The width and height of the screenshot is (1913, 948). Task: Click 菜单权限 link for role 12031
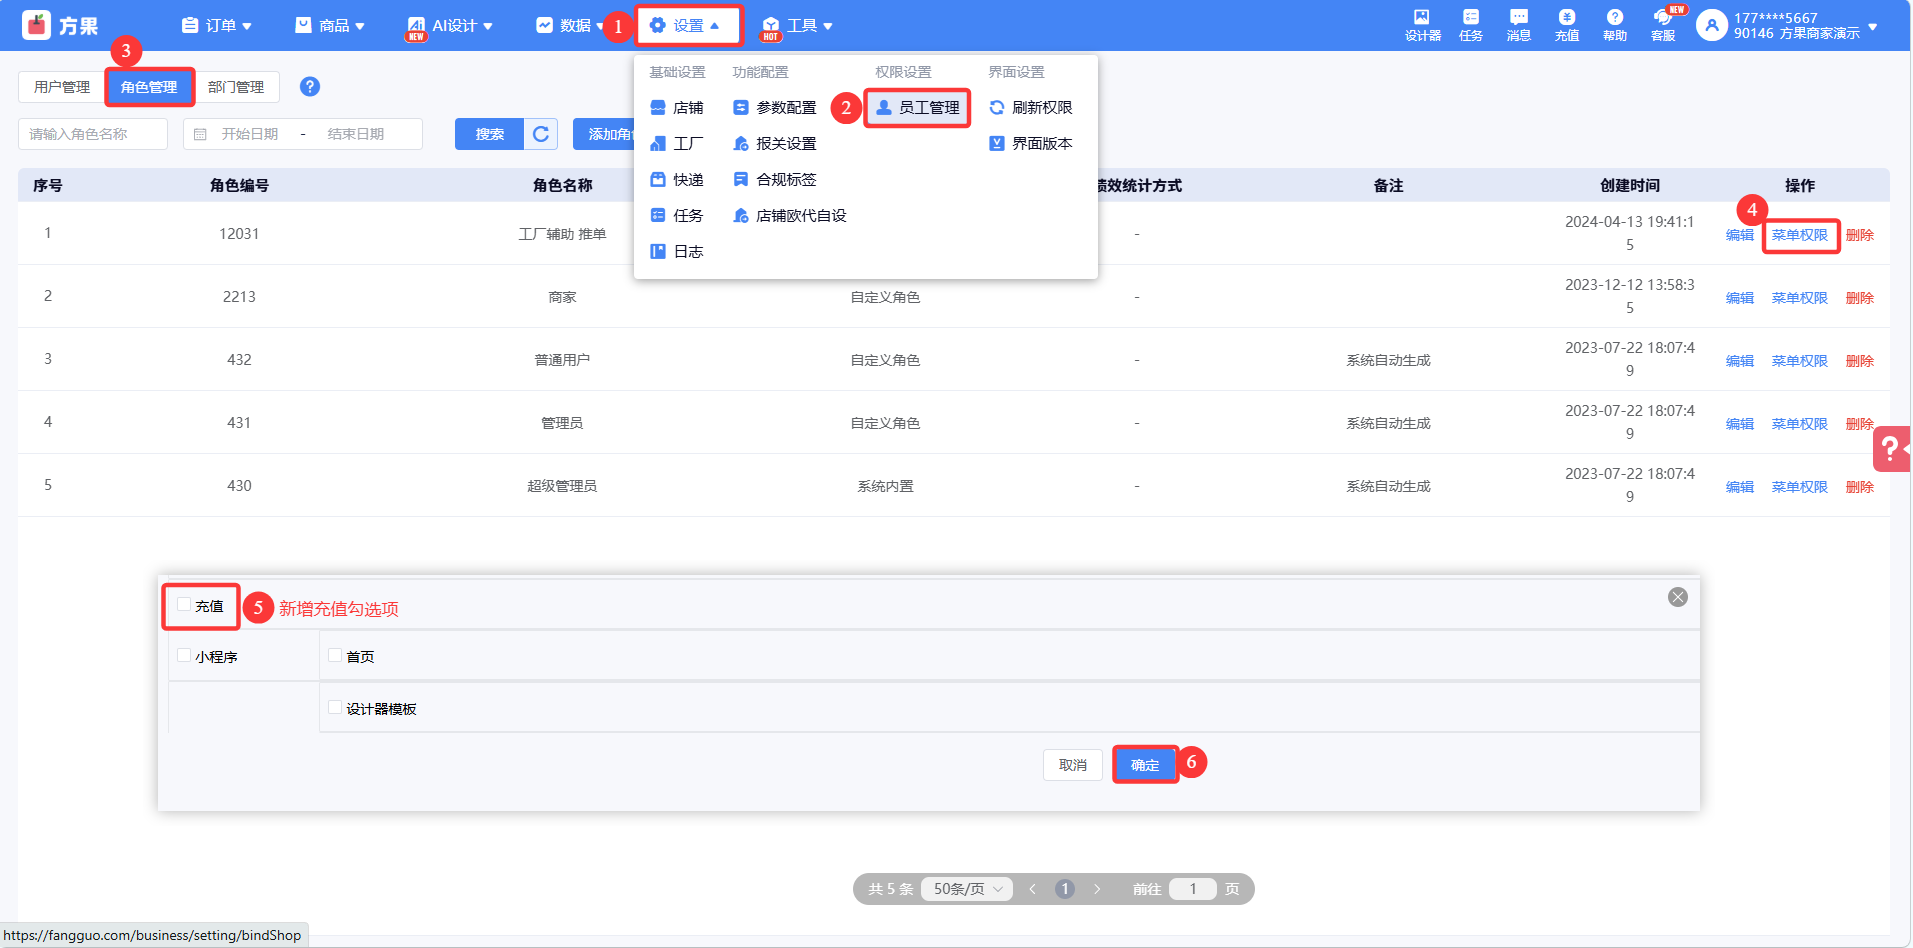click(1799, 235)
